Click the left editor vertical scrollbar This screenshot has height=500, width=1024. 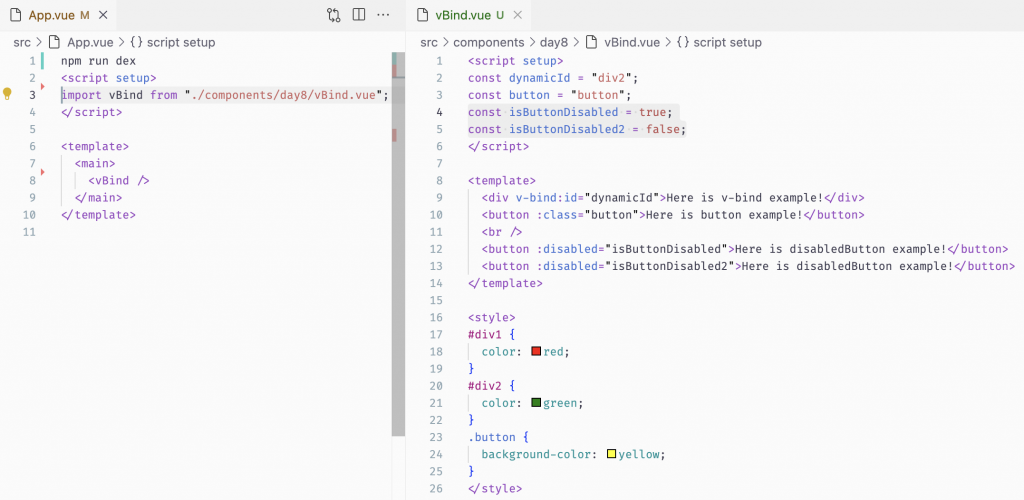[398, 244]
